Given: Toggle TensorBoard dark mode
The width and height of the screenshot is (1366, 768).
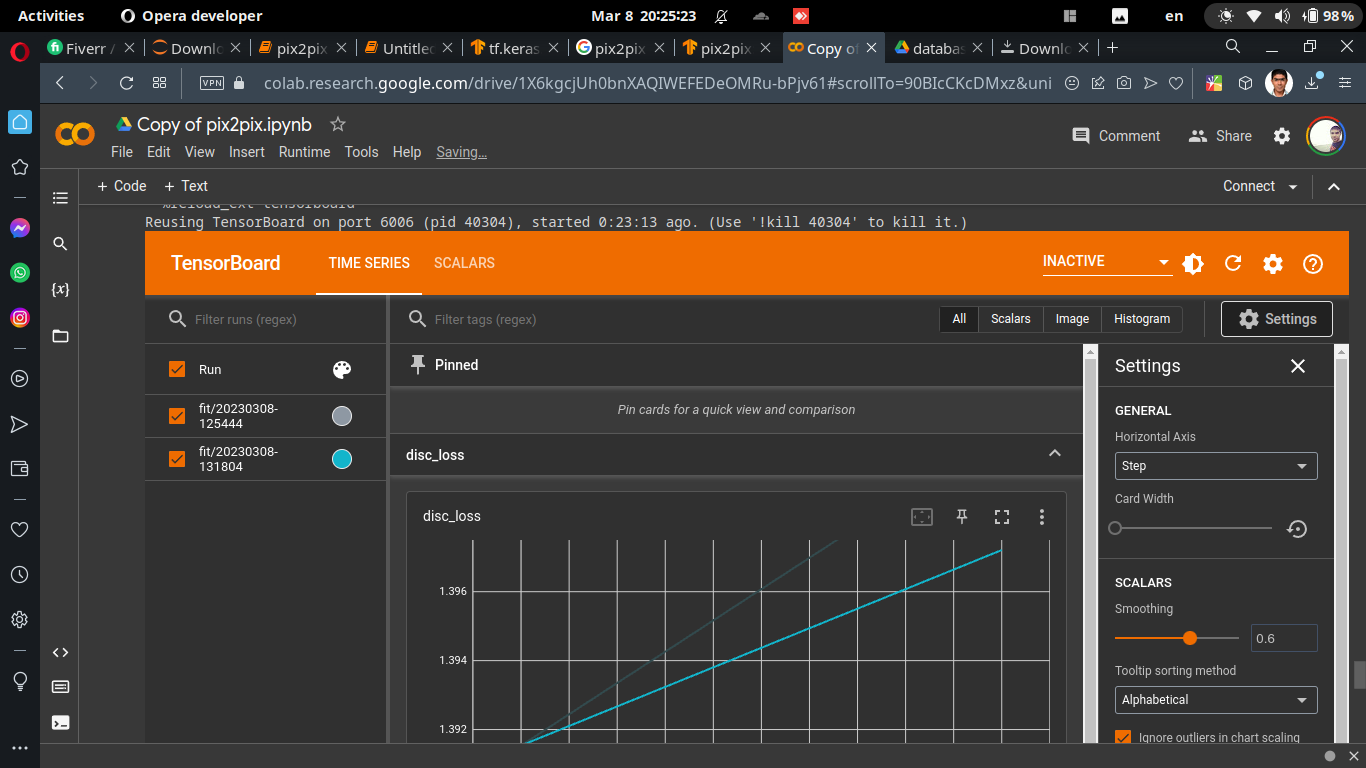Looking at the screenshot, I should [x=1193, y=263].
